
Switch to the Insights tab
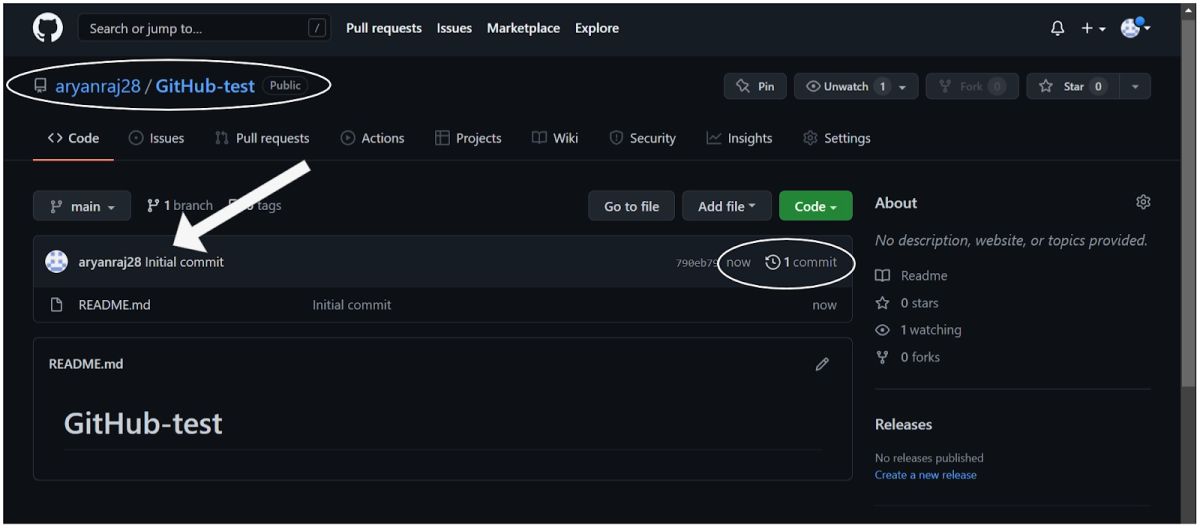tap(739, 138)
